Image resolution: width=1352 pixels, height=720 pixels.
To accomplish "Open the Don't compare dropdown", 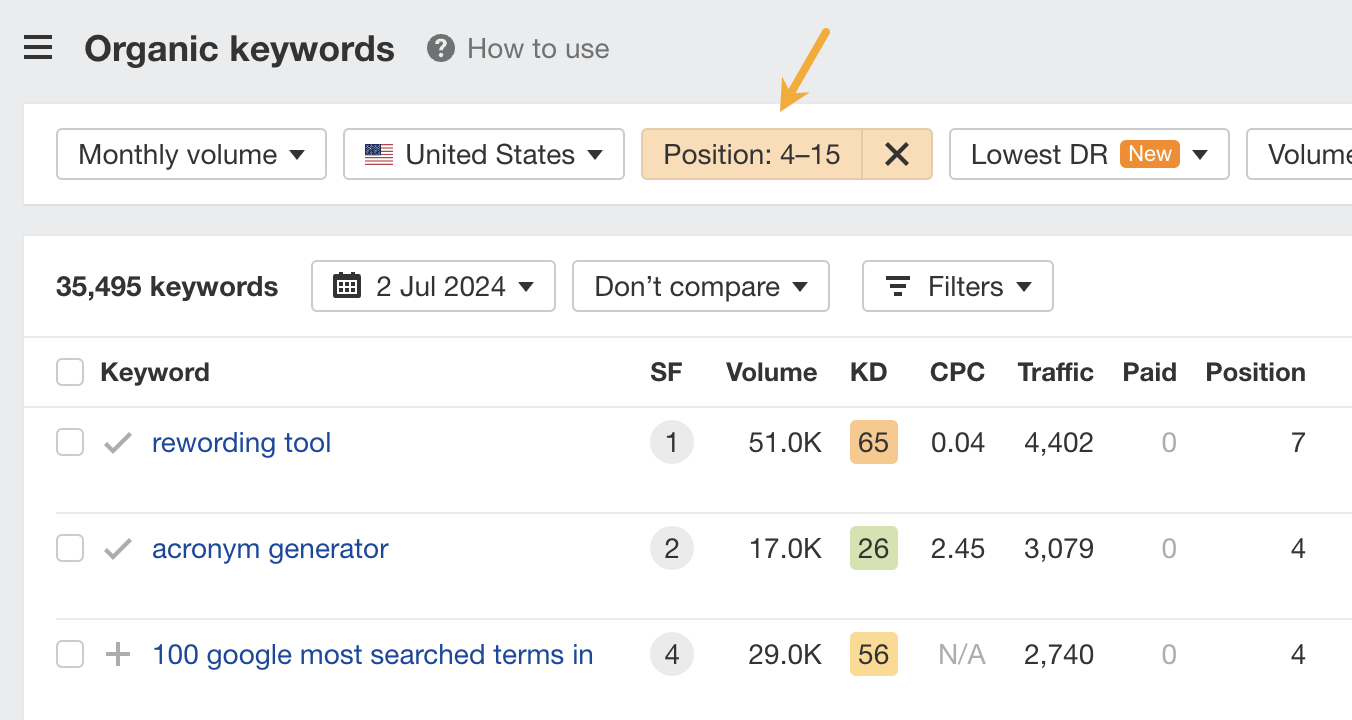I will (700, 286).
